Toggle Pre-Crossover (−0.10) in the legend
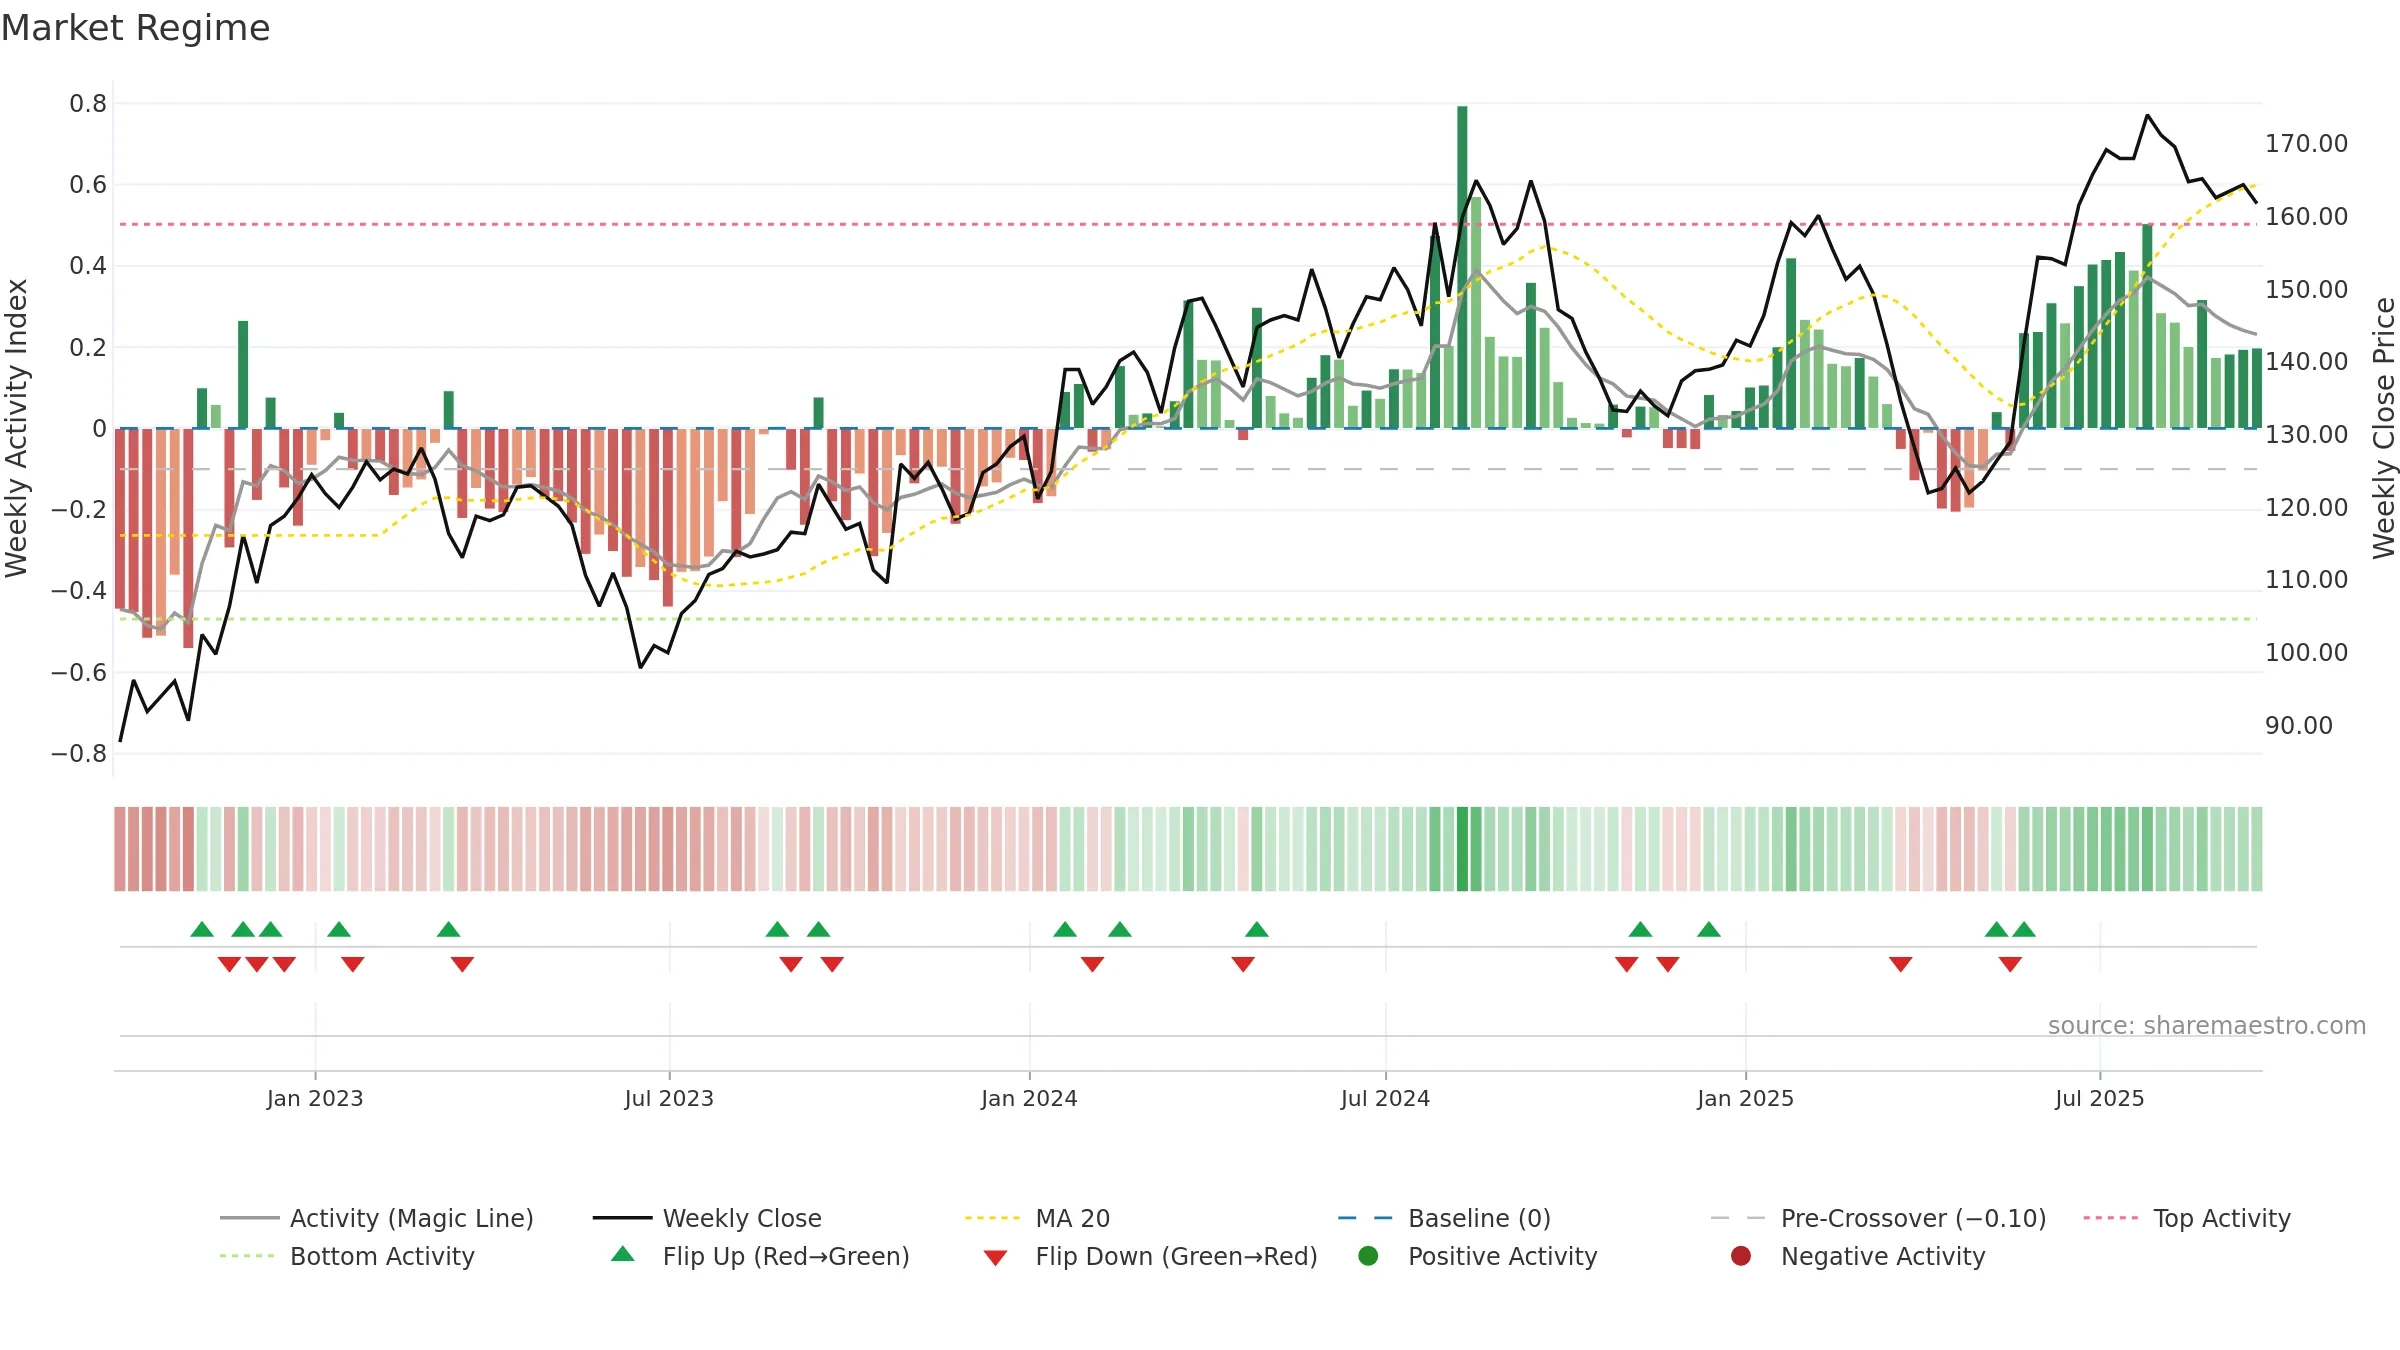 [x=1879, y=1218]
